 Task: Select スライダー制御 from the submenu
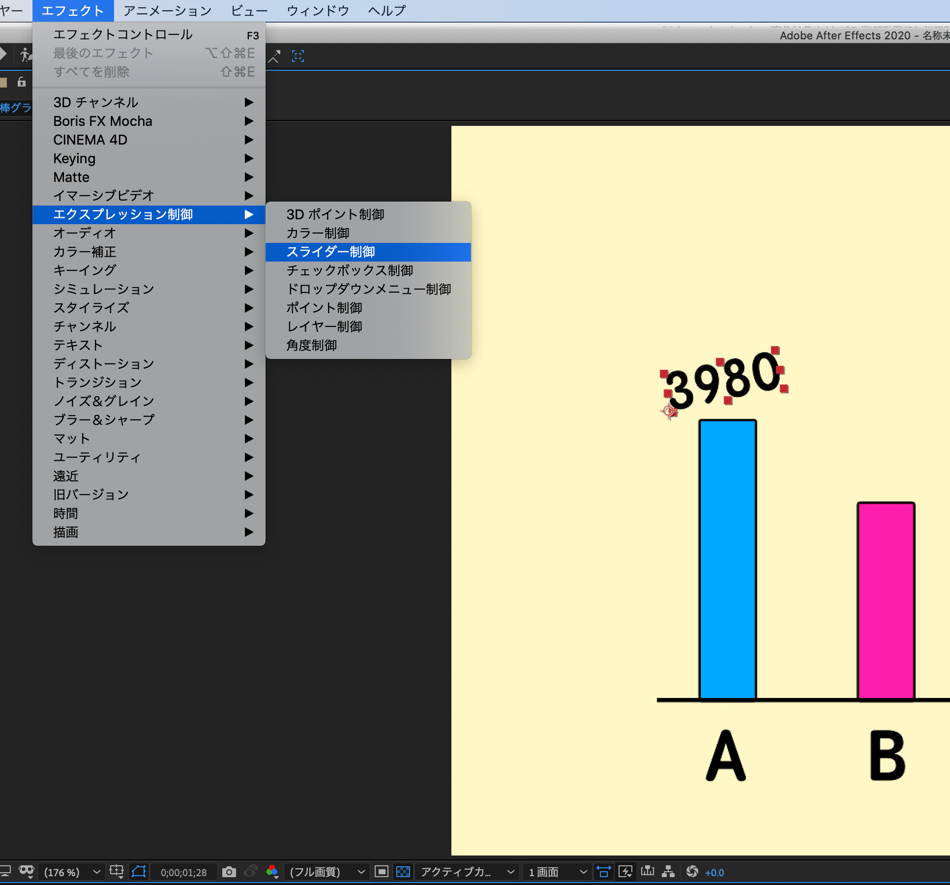coord(368,252)
